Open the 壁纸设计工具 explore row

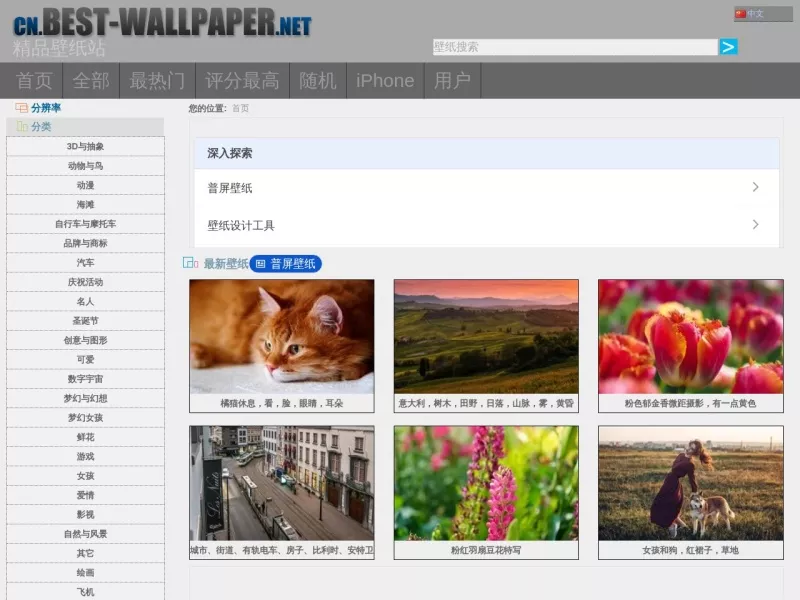click(x=487, y=225)
